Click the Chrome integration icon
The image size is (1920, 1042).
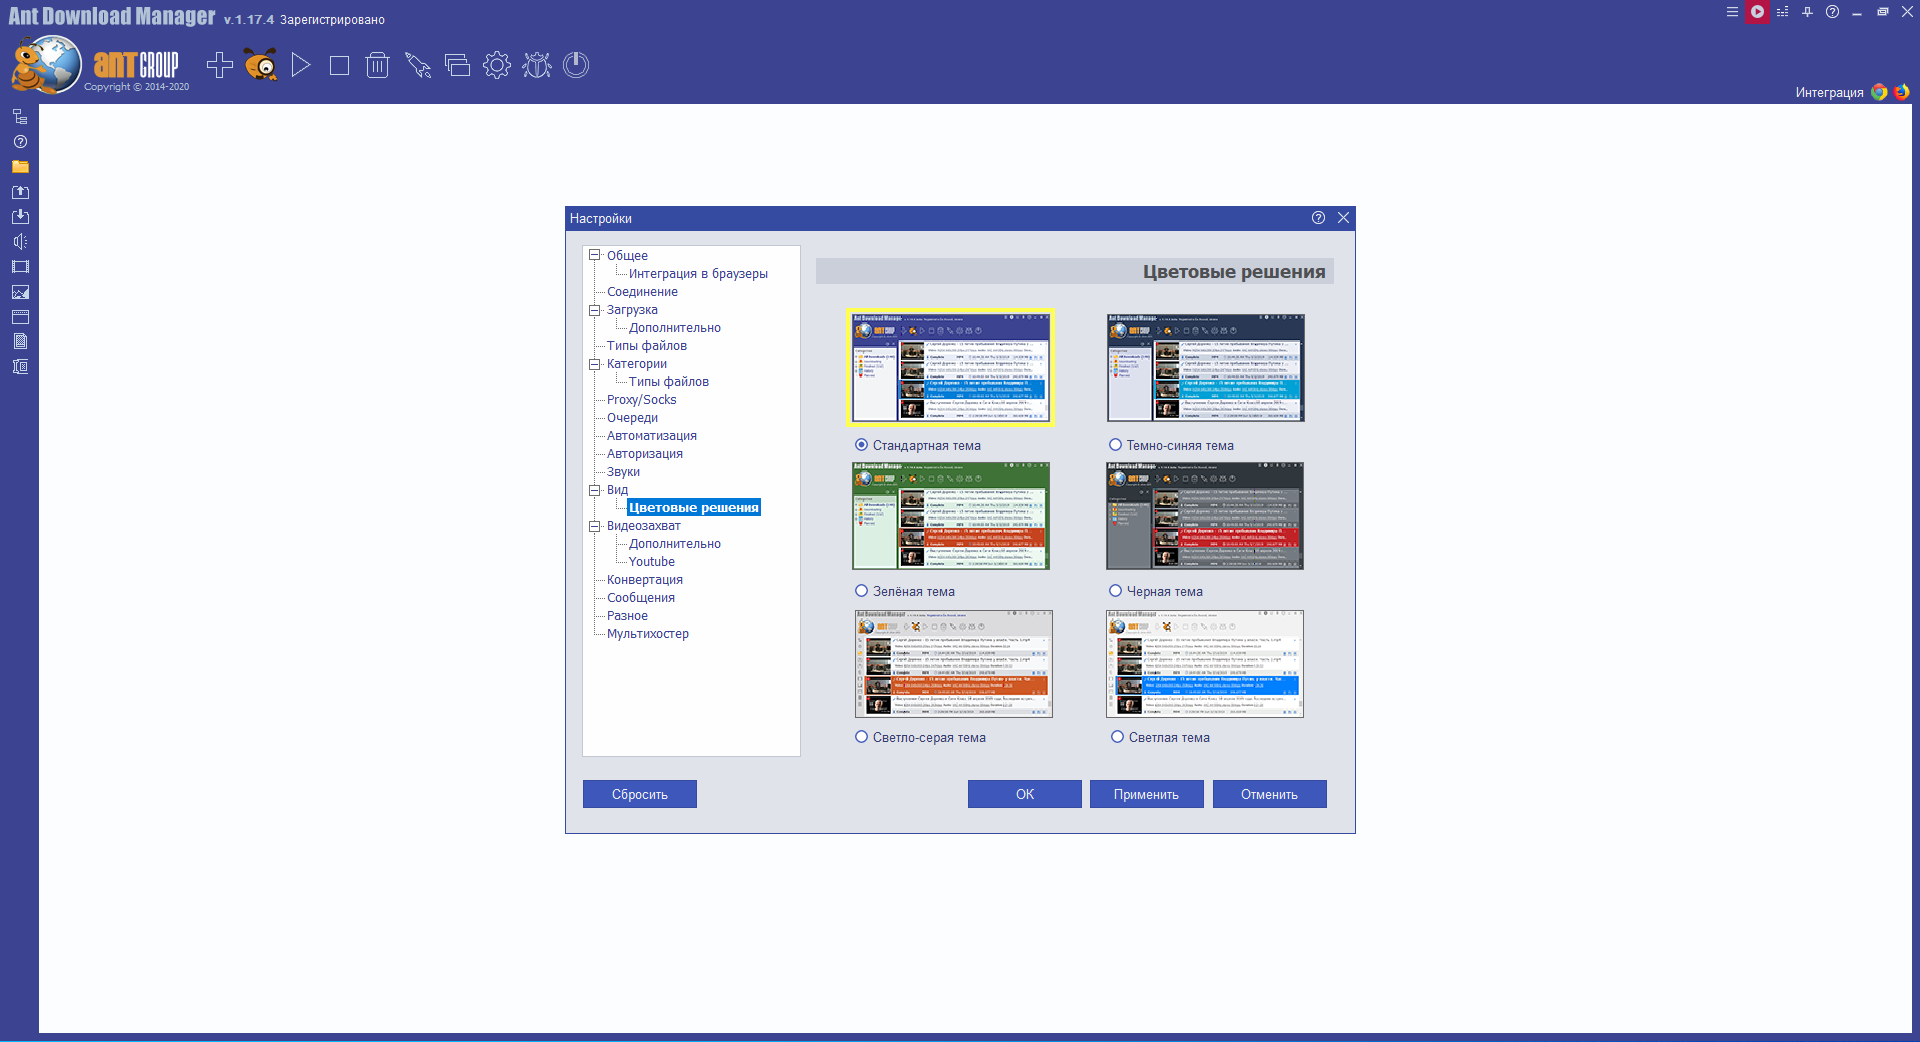tap(1879, 92)
